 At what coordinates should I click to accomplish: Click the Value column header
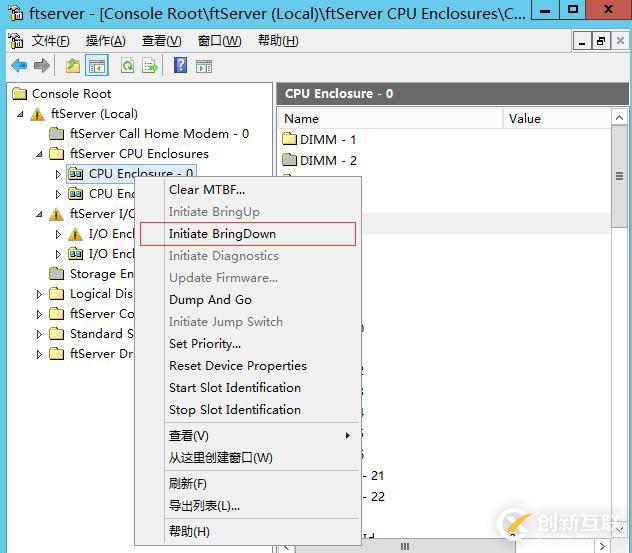click(x=557, y=119)
